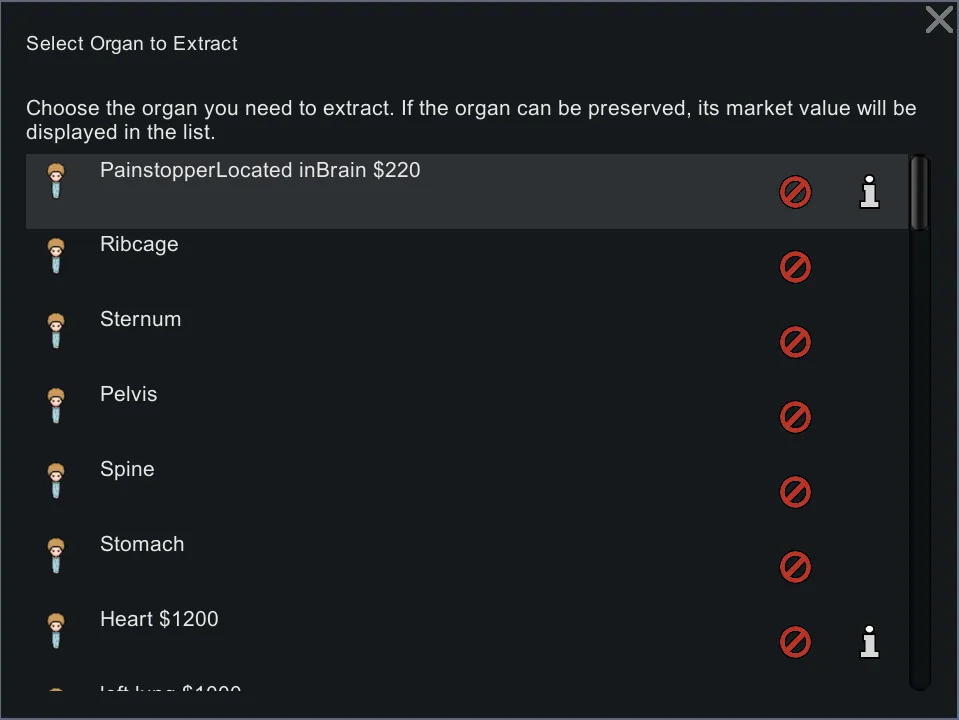Viewport: 959px width, 720px height.
Task: Select the Sternum entry in list
Action: coord(140,320)
